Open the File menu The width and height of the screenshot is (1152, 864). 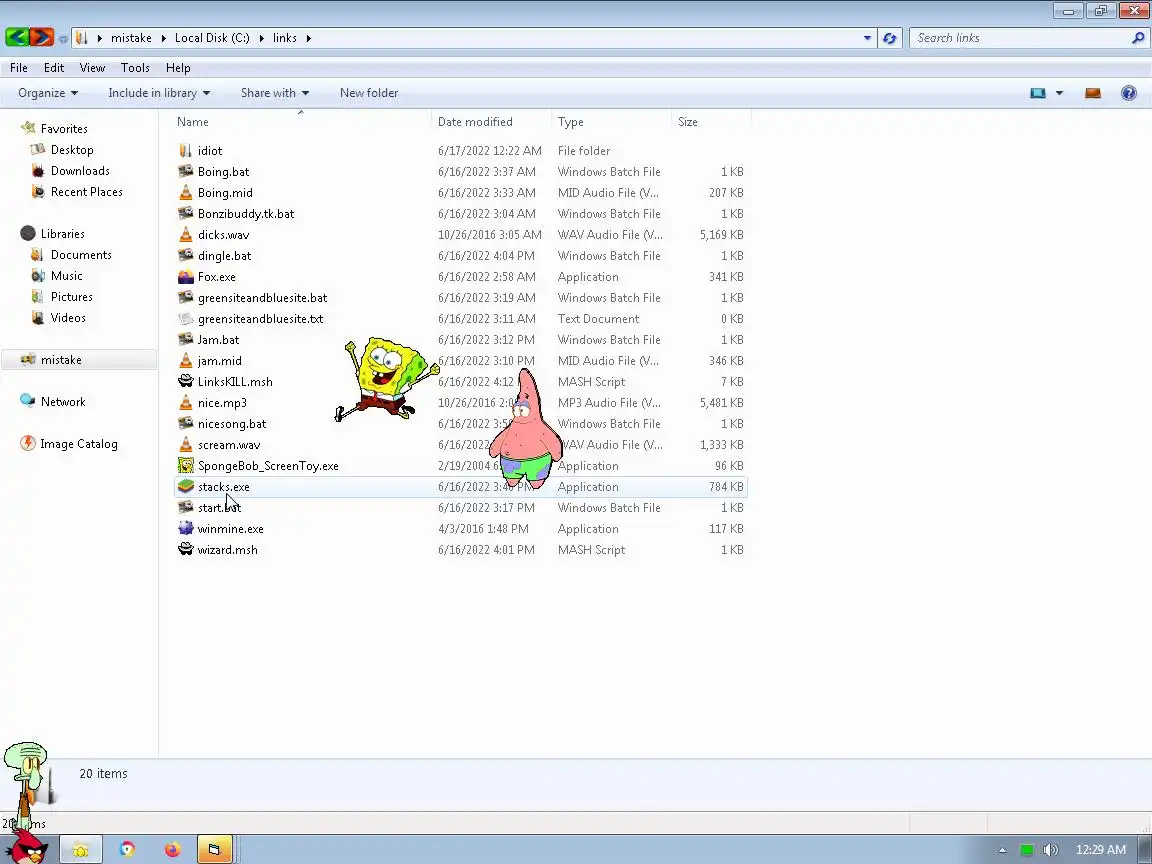coord(19,68)
